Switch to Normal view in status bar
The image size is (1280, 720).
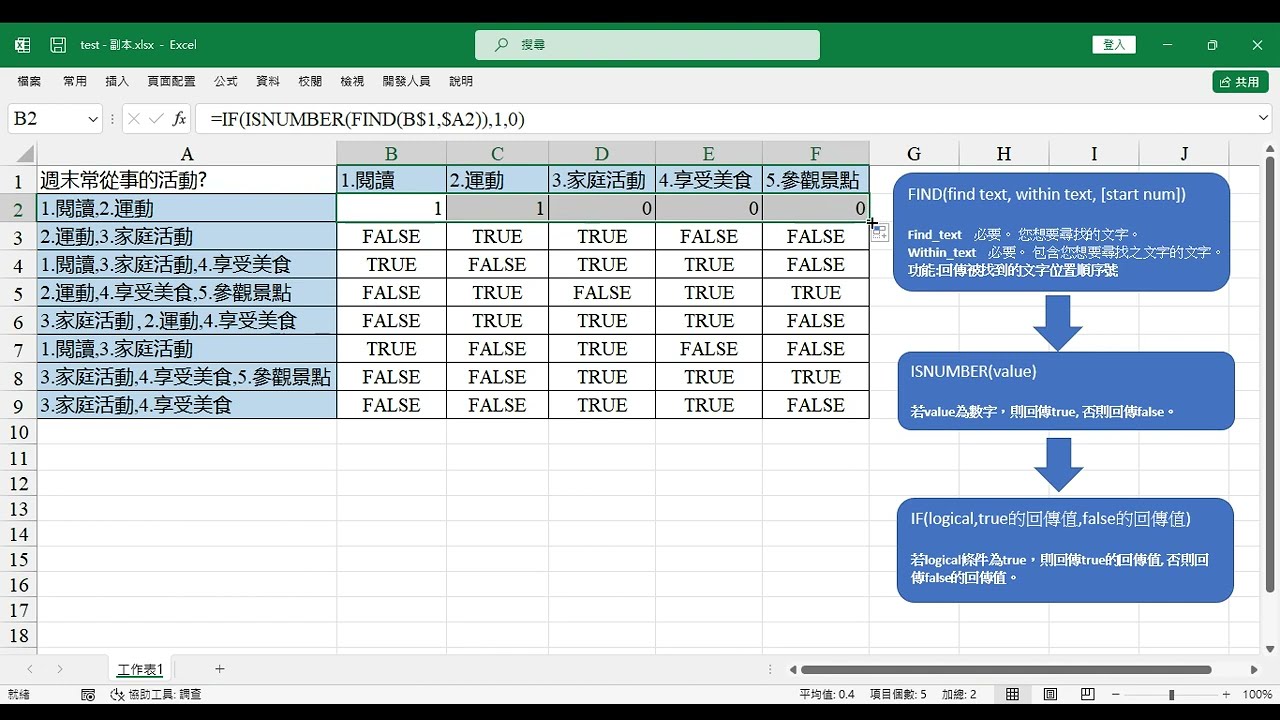pos(1013,694)
